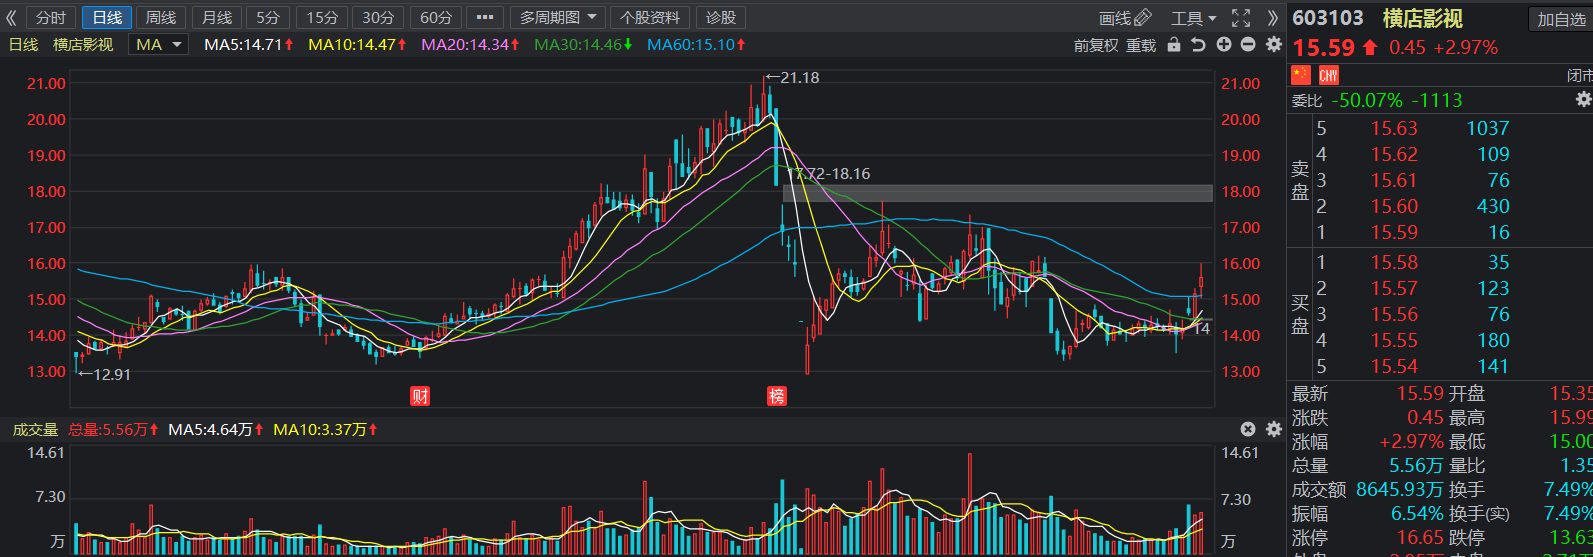This screenshot has width=1593, height=557.
Task: Click sell level 2 price 15.60
Action: click(x=1394, y=206)
